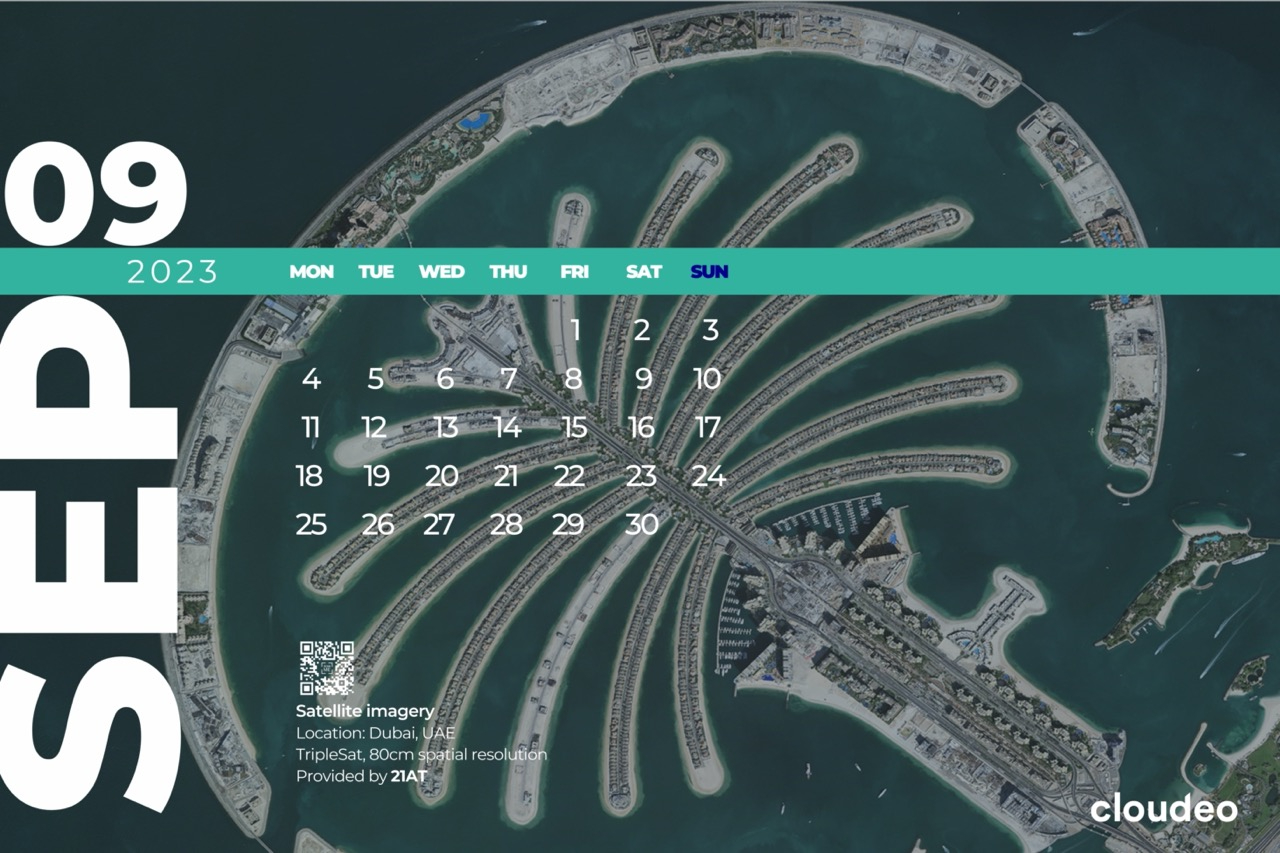Image resolution: width=1280 pixels, height=853 pixels.
Task: Select day 17 in the grid
Action: [x=707, y=428]
